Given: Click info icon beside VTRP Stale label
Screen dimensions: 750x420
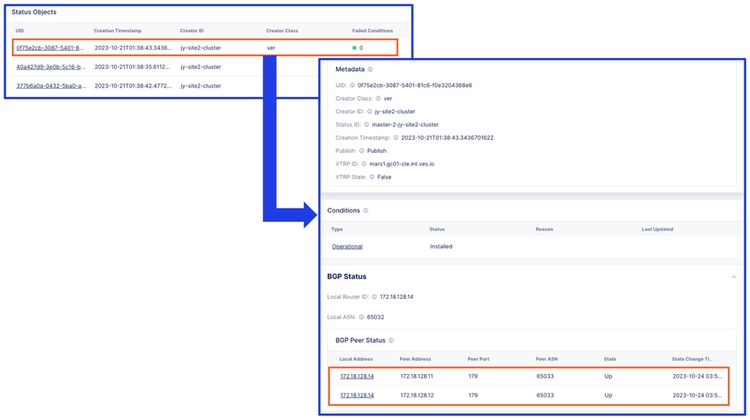Looking at the screenshot, I should tap(372, 177).
